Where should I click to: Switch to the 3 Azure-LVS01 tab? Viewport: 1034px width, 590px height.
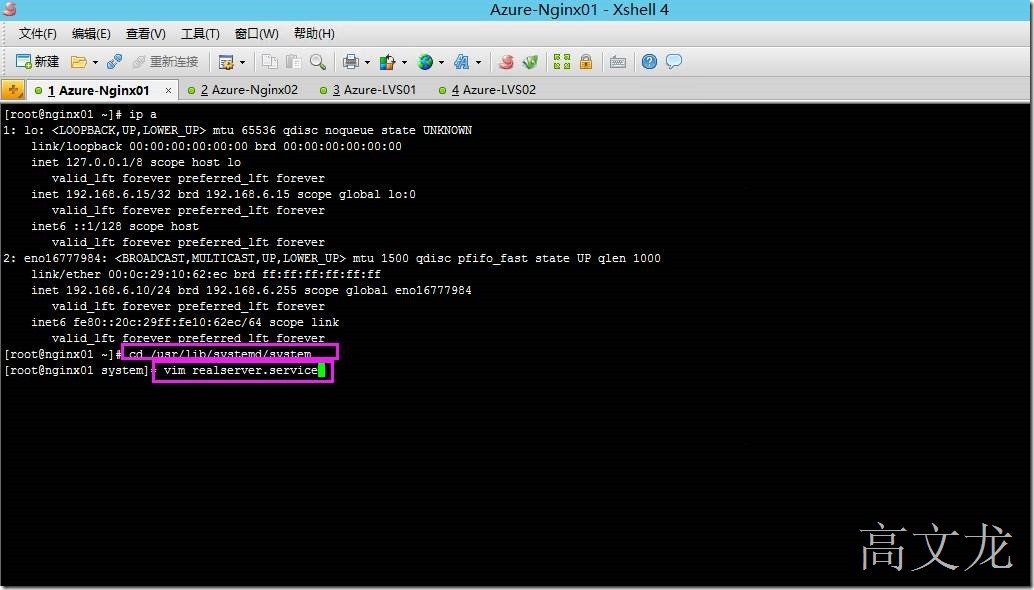click(x=368, y=90)
